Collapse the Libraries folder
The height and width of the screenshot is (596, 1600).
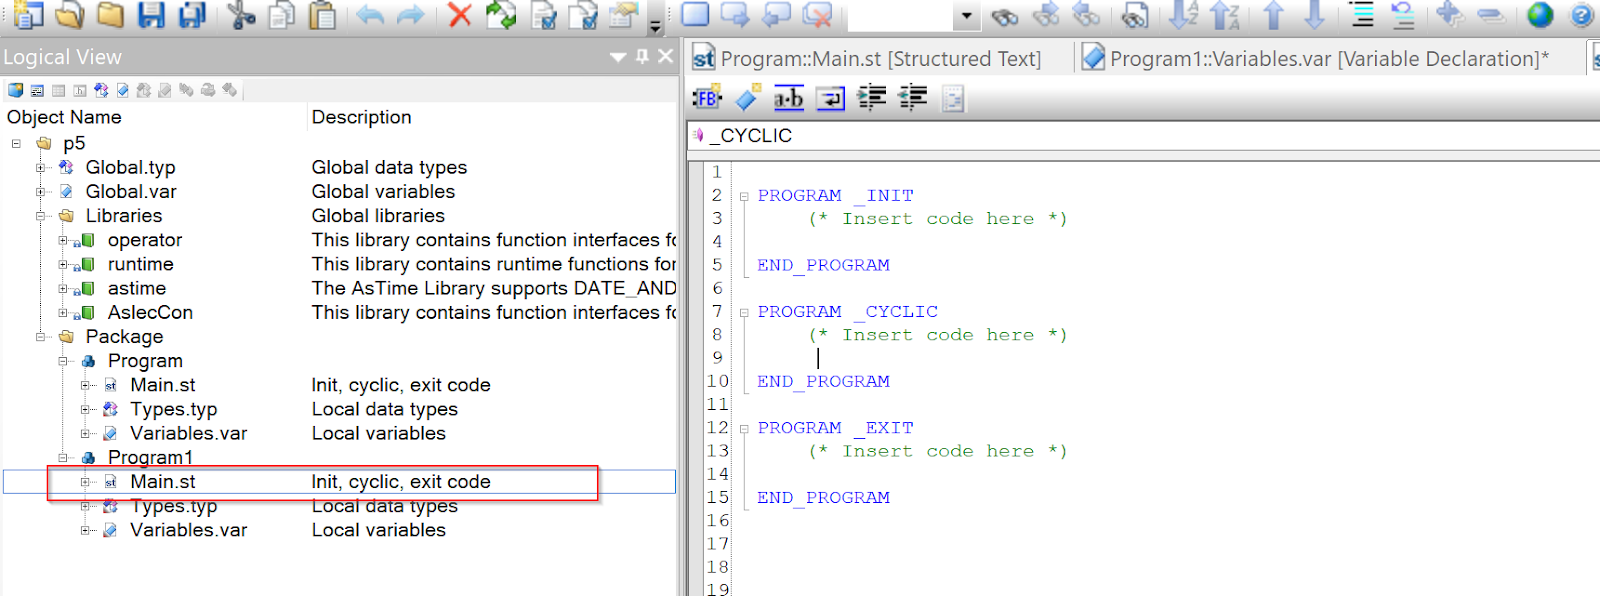point(40,215)
